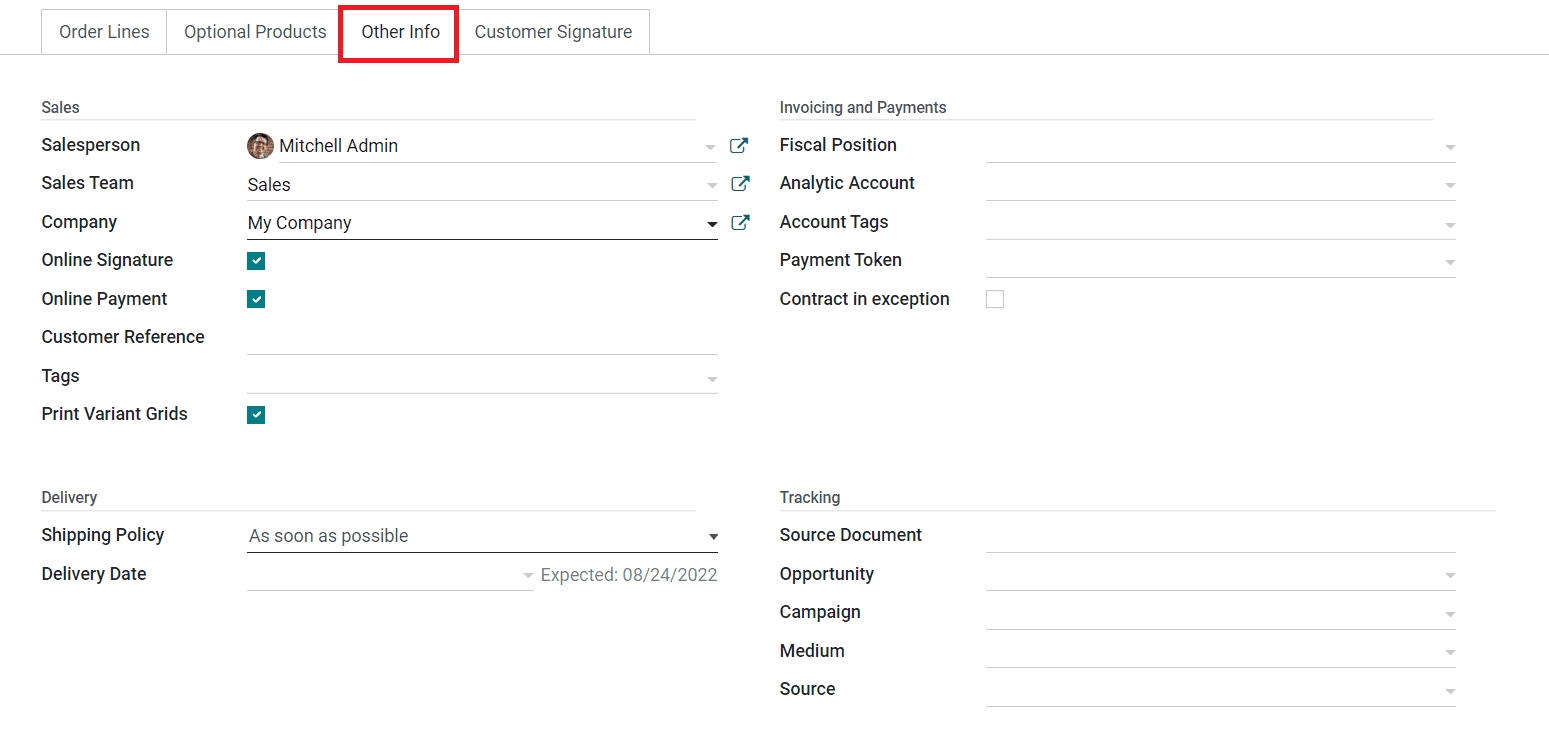This screenshot has height=730, width=1549.
Task: Open the Delivery Date picker dropdown
Action: coord(528,576)
